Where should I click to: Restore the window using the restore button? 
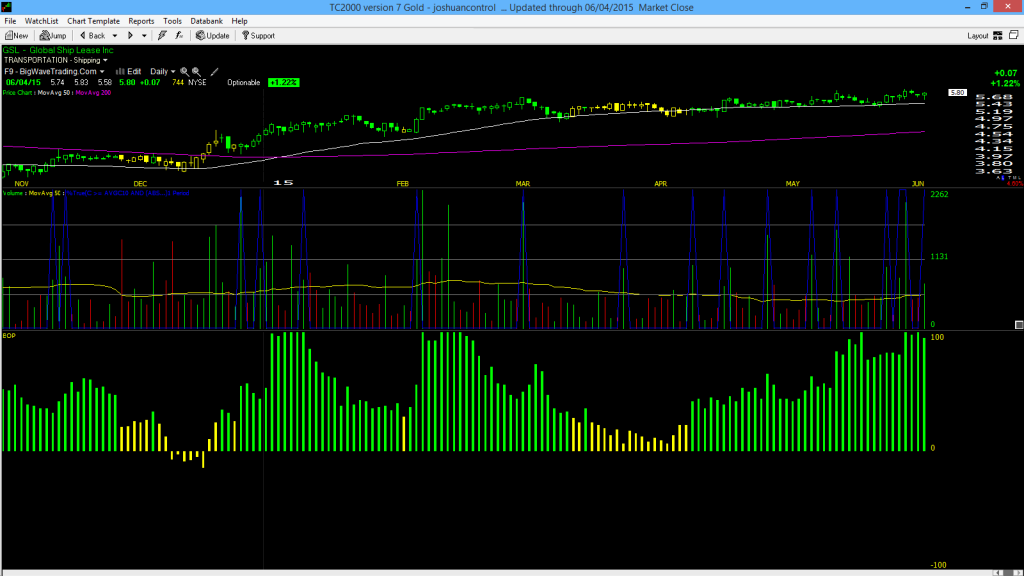(984, 7)
